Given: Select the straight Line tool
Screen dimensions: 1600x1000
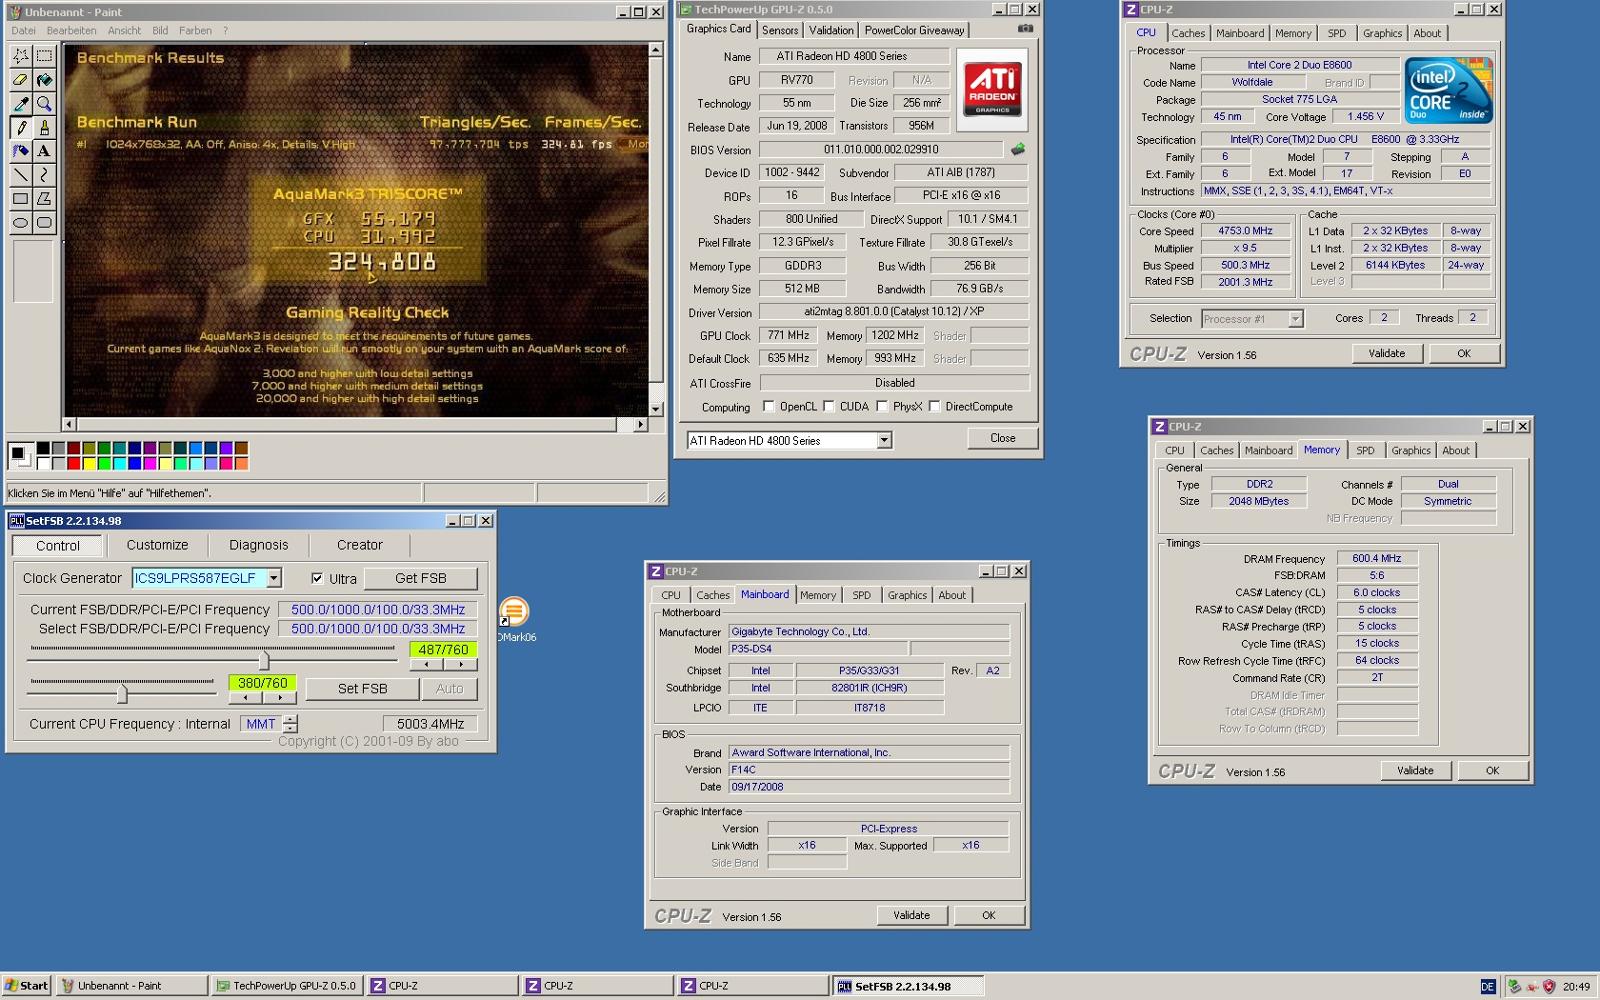Looking at the screenshot, I should [20, 176].
